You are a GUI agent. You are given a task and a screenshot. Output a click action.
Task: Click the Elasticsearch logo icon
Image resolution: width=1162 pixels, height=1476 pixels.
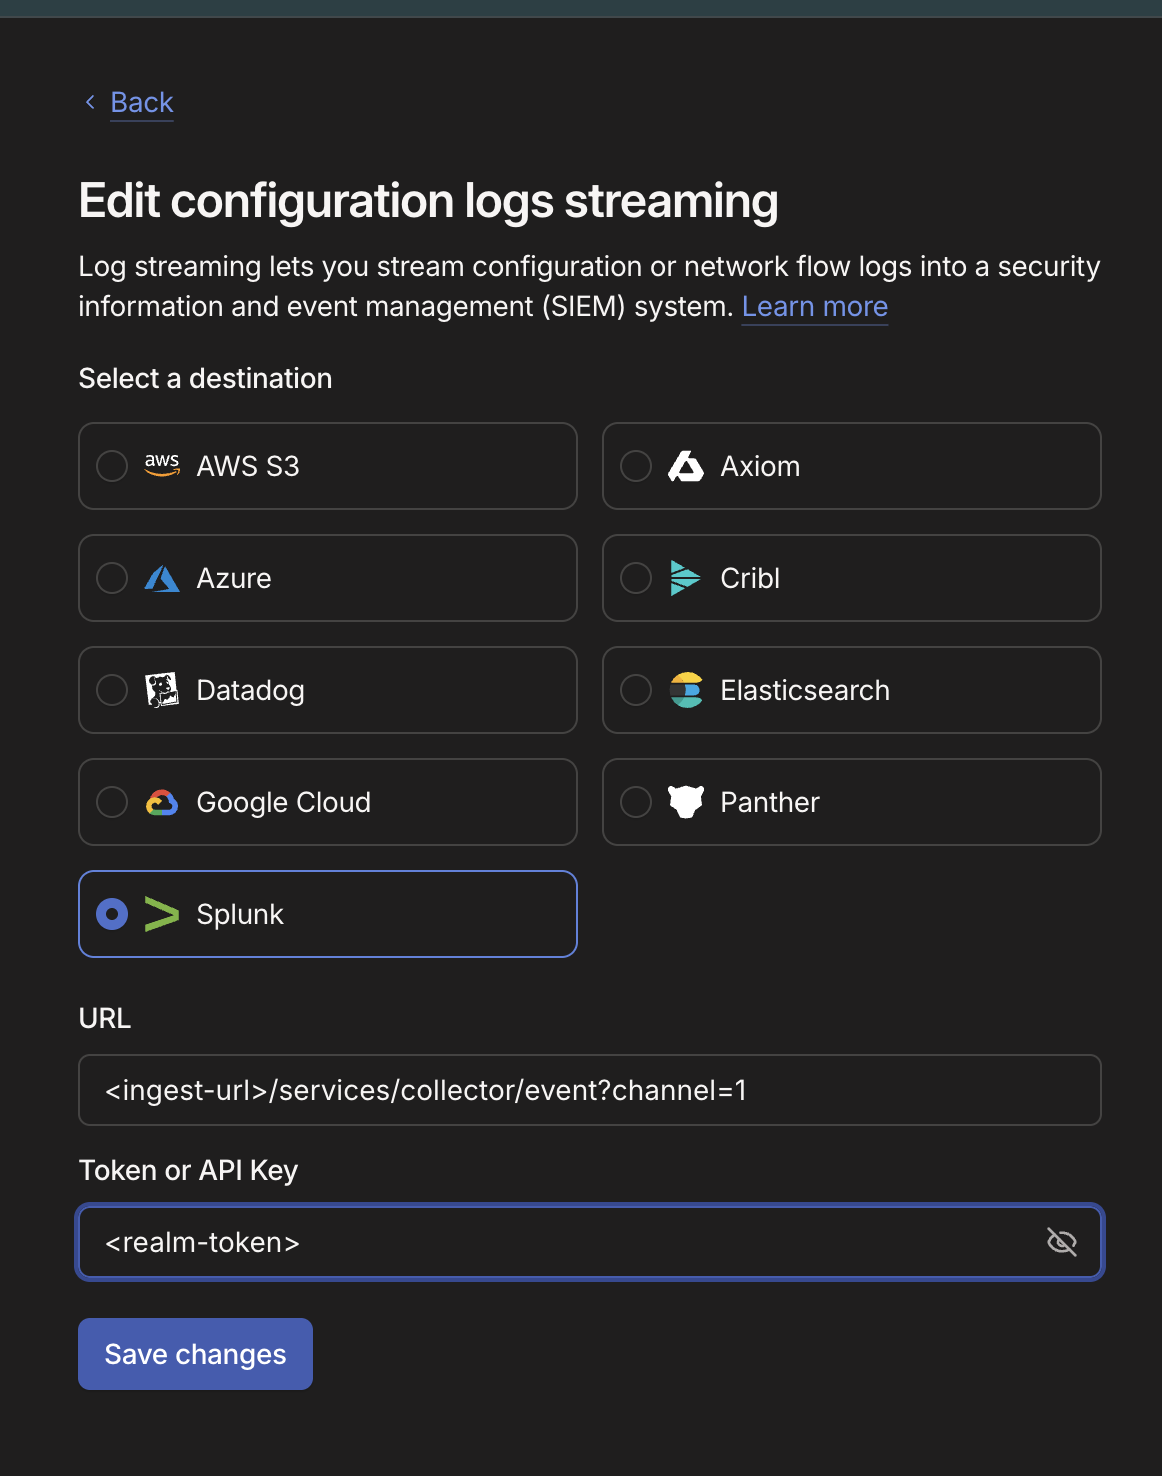686,690
